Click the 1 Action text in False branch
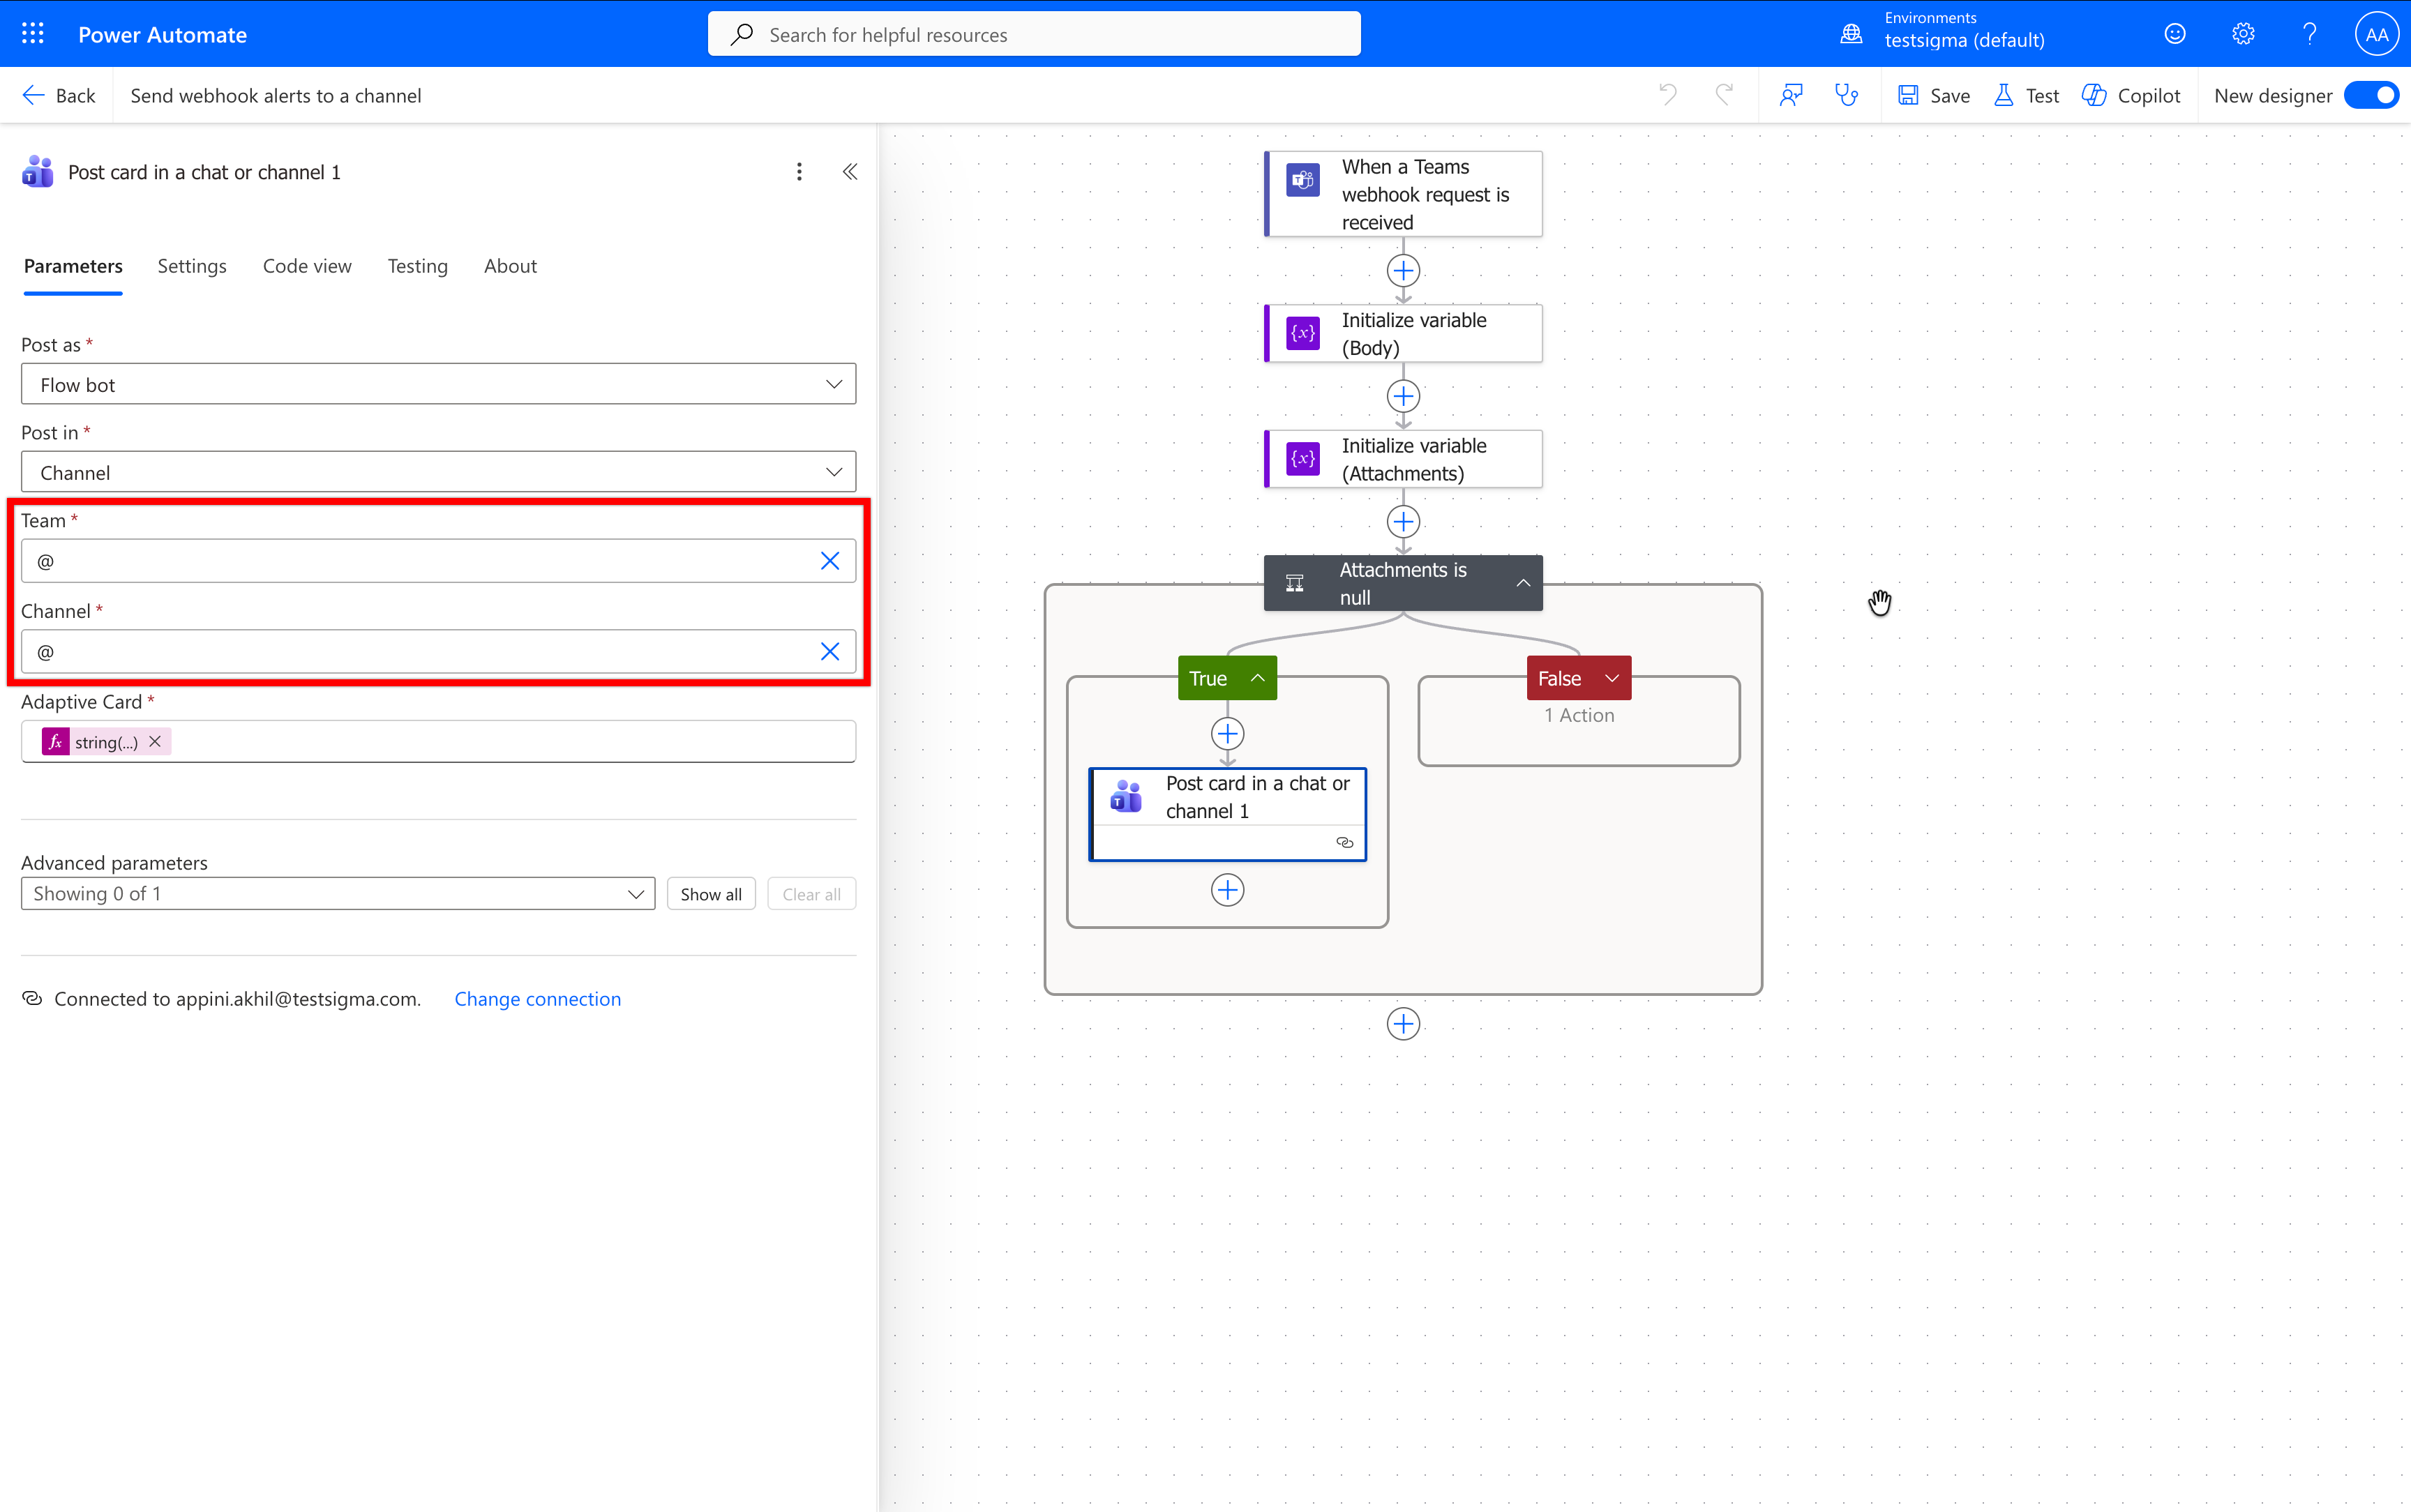The width and height of the screenshot is (2411, 1512). [1579, 715]
